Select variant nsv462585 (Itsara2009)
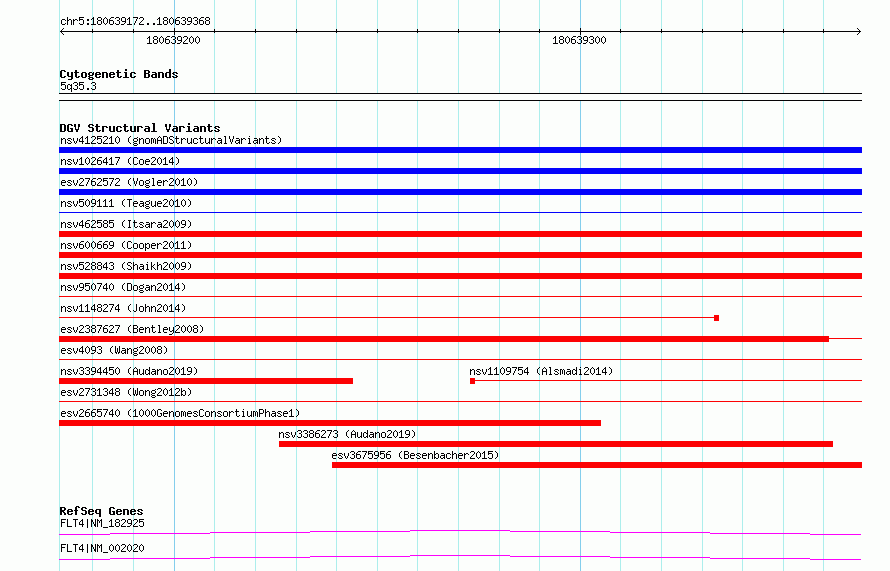 click(x=126, y=224)
